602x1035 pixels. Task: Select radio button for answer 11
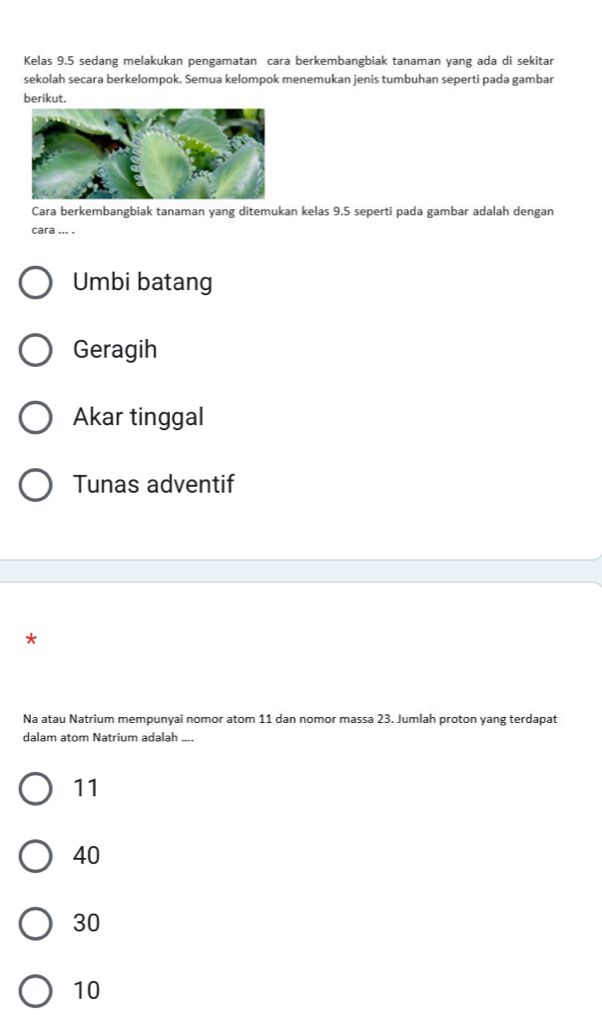pos(36,789)
